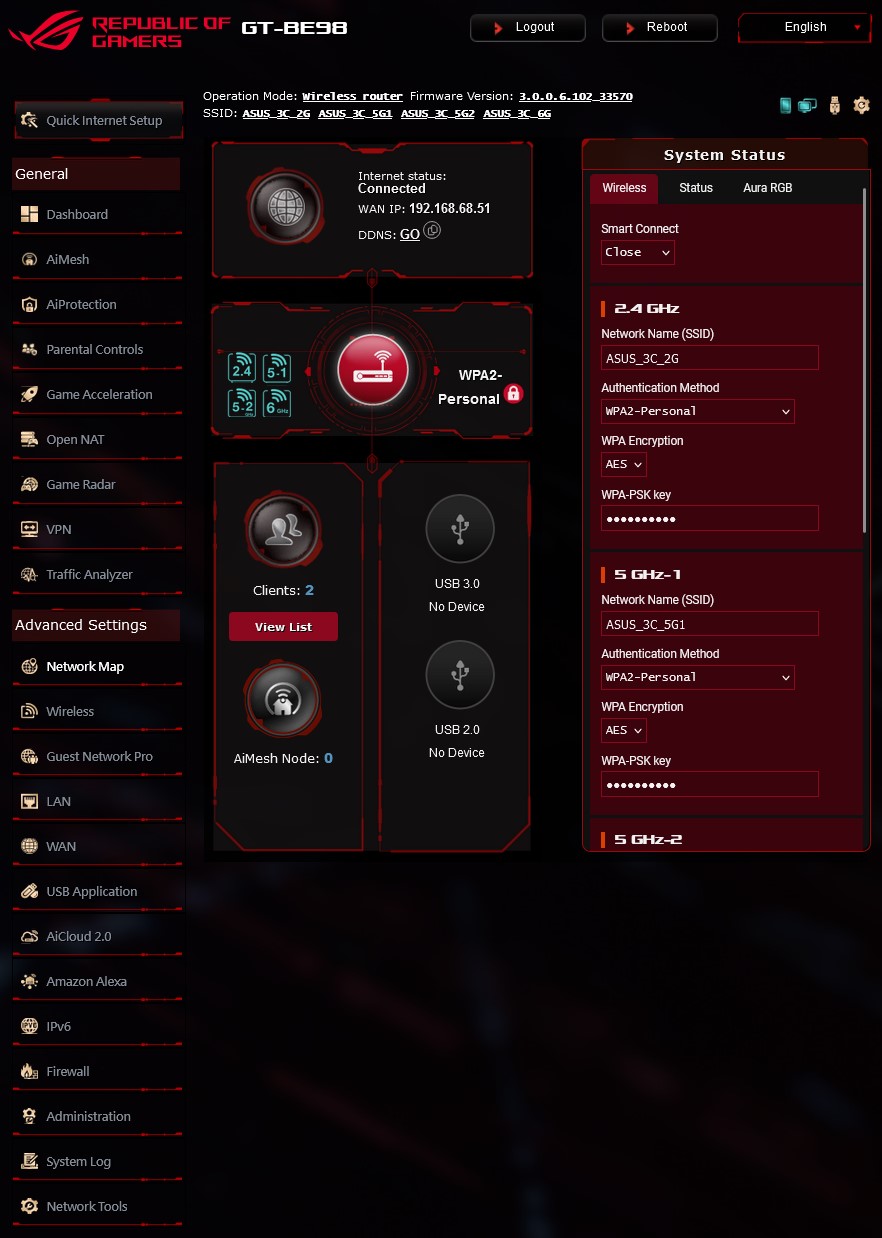
Task: Click the USB 3.0 port icon
Action: pos(460,528)
